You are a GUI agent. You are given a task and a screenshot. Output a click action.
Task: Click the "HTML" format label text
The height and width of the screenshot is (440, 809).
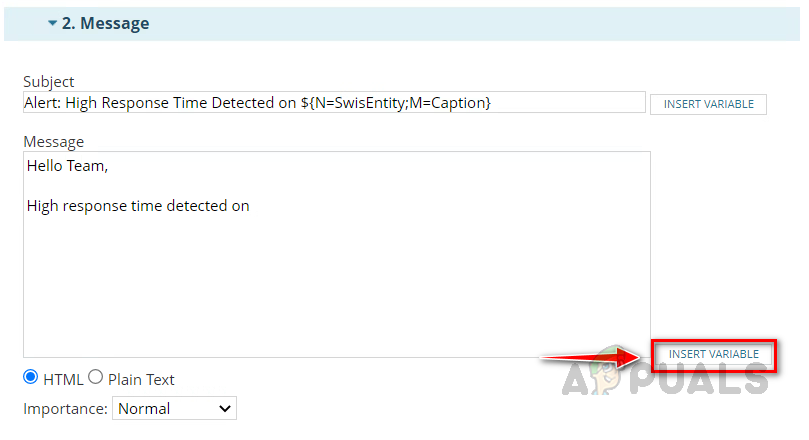[62, 379]
